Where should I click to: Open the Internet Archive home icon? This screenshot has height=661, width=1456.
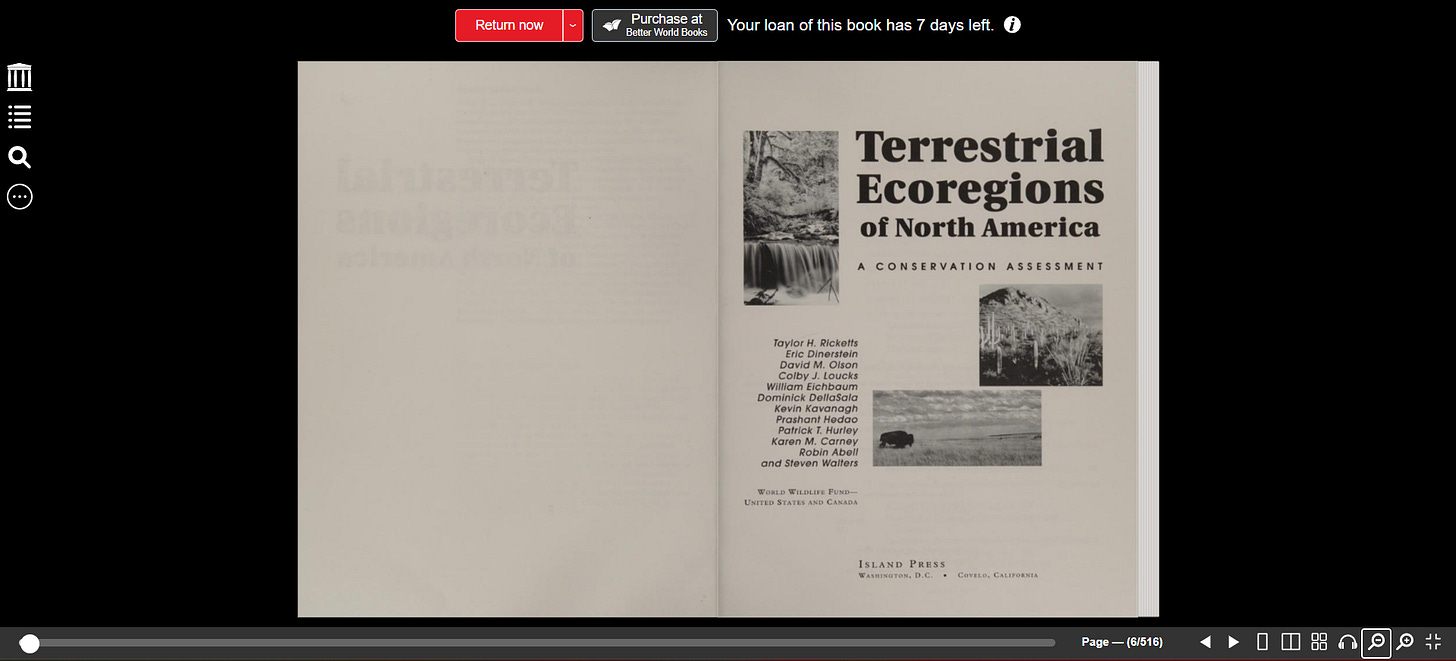click(19, 77)
